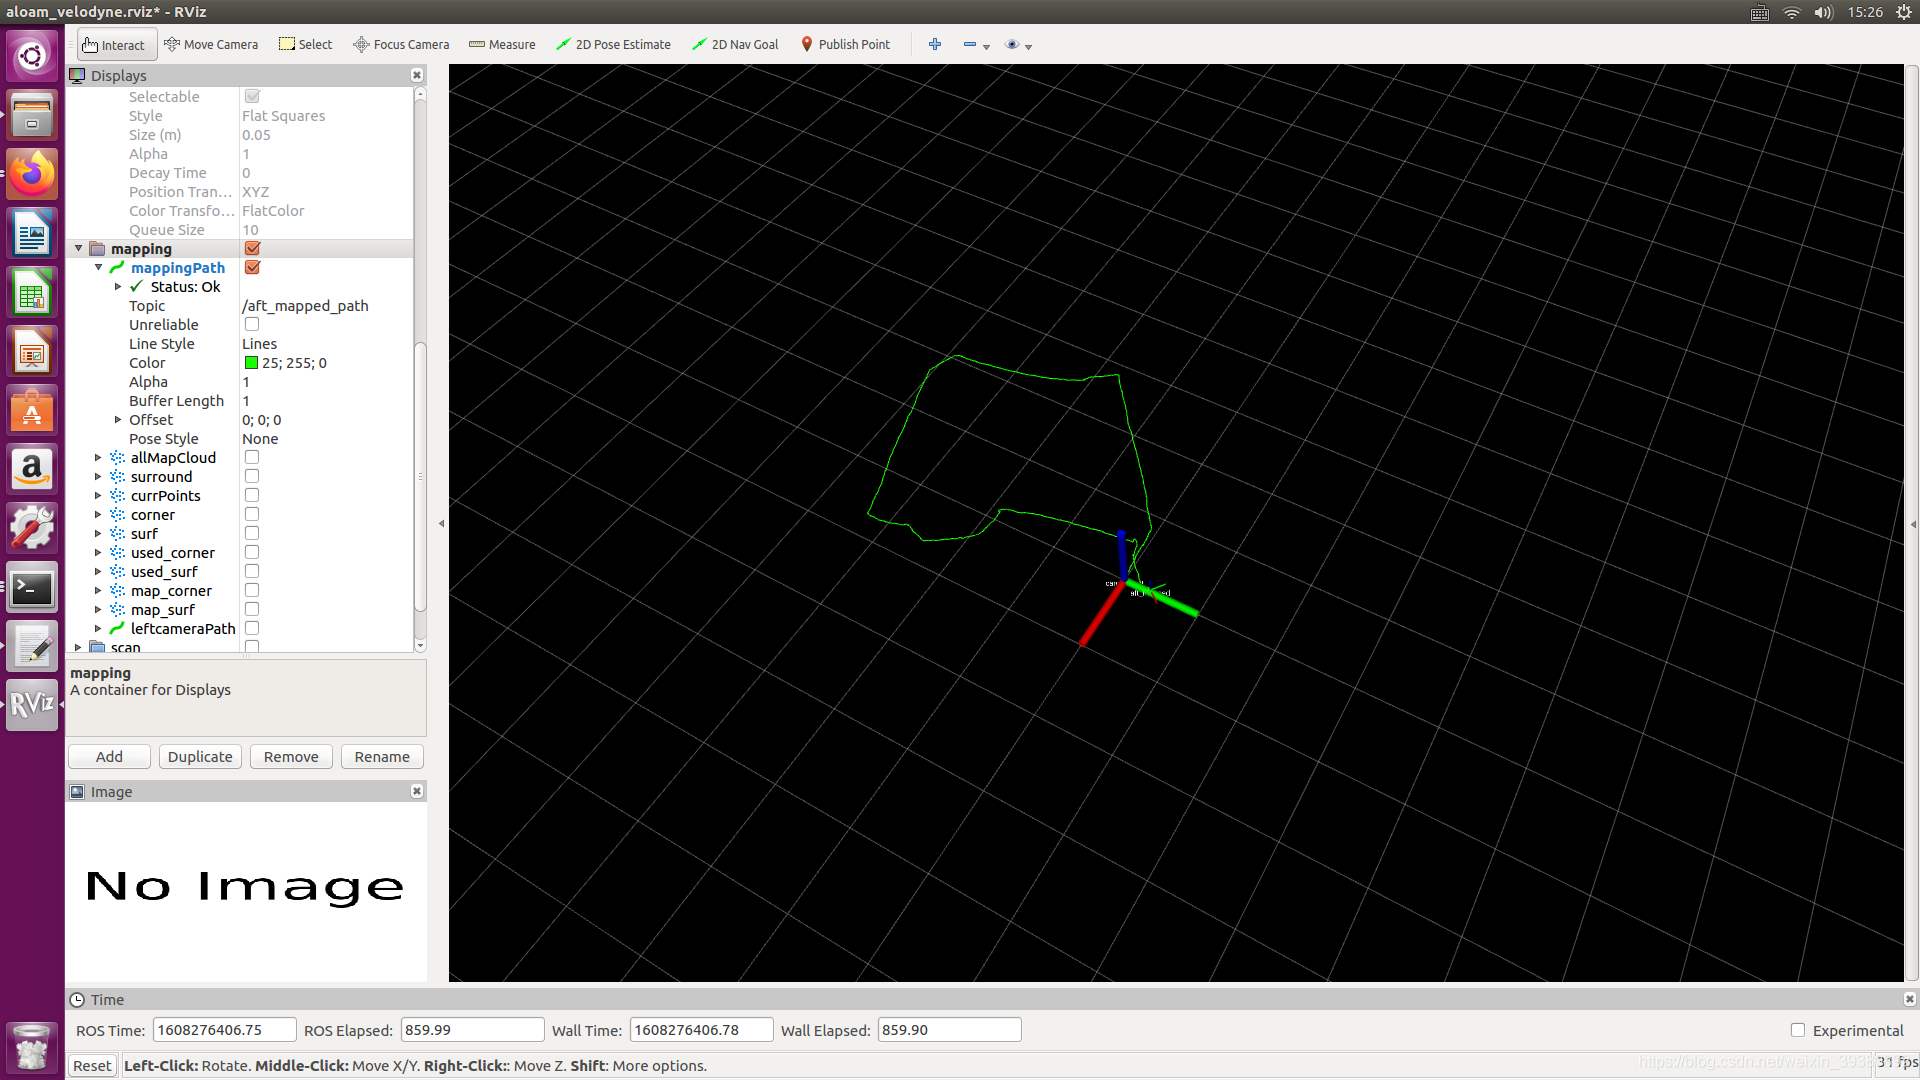Activate 2D Pose Estimate tool
Screen dimensions: 1920x1080
pos(613,45)
